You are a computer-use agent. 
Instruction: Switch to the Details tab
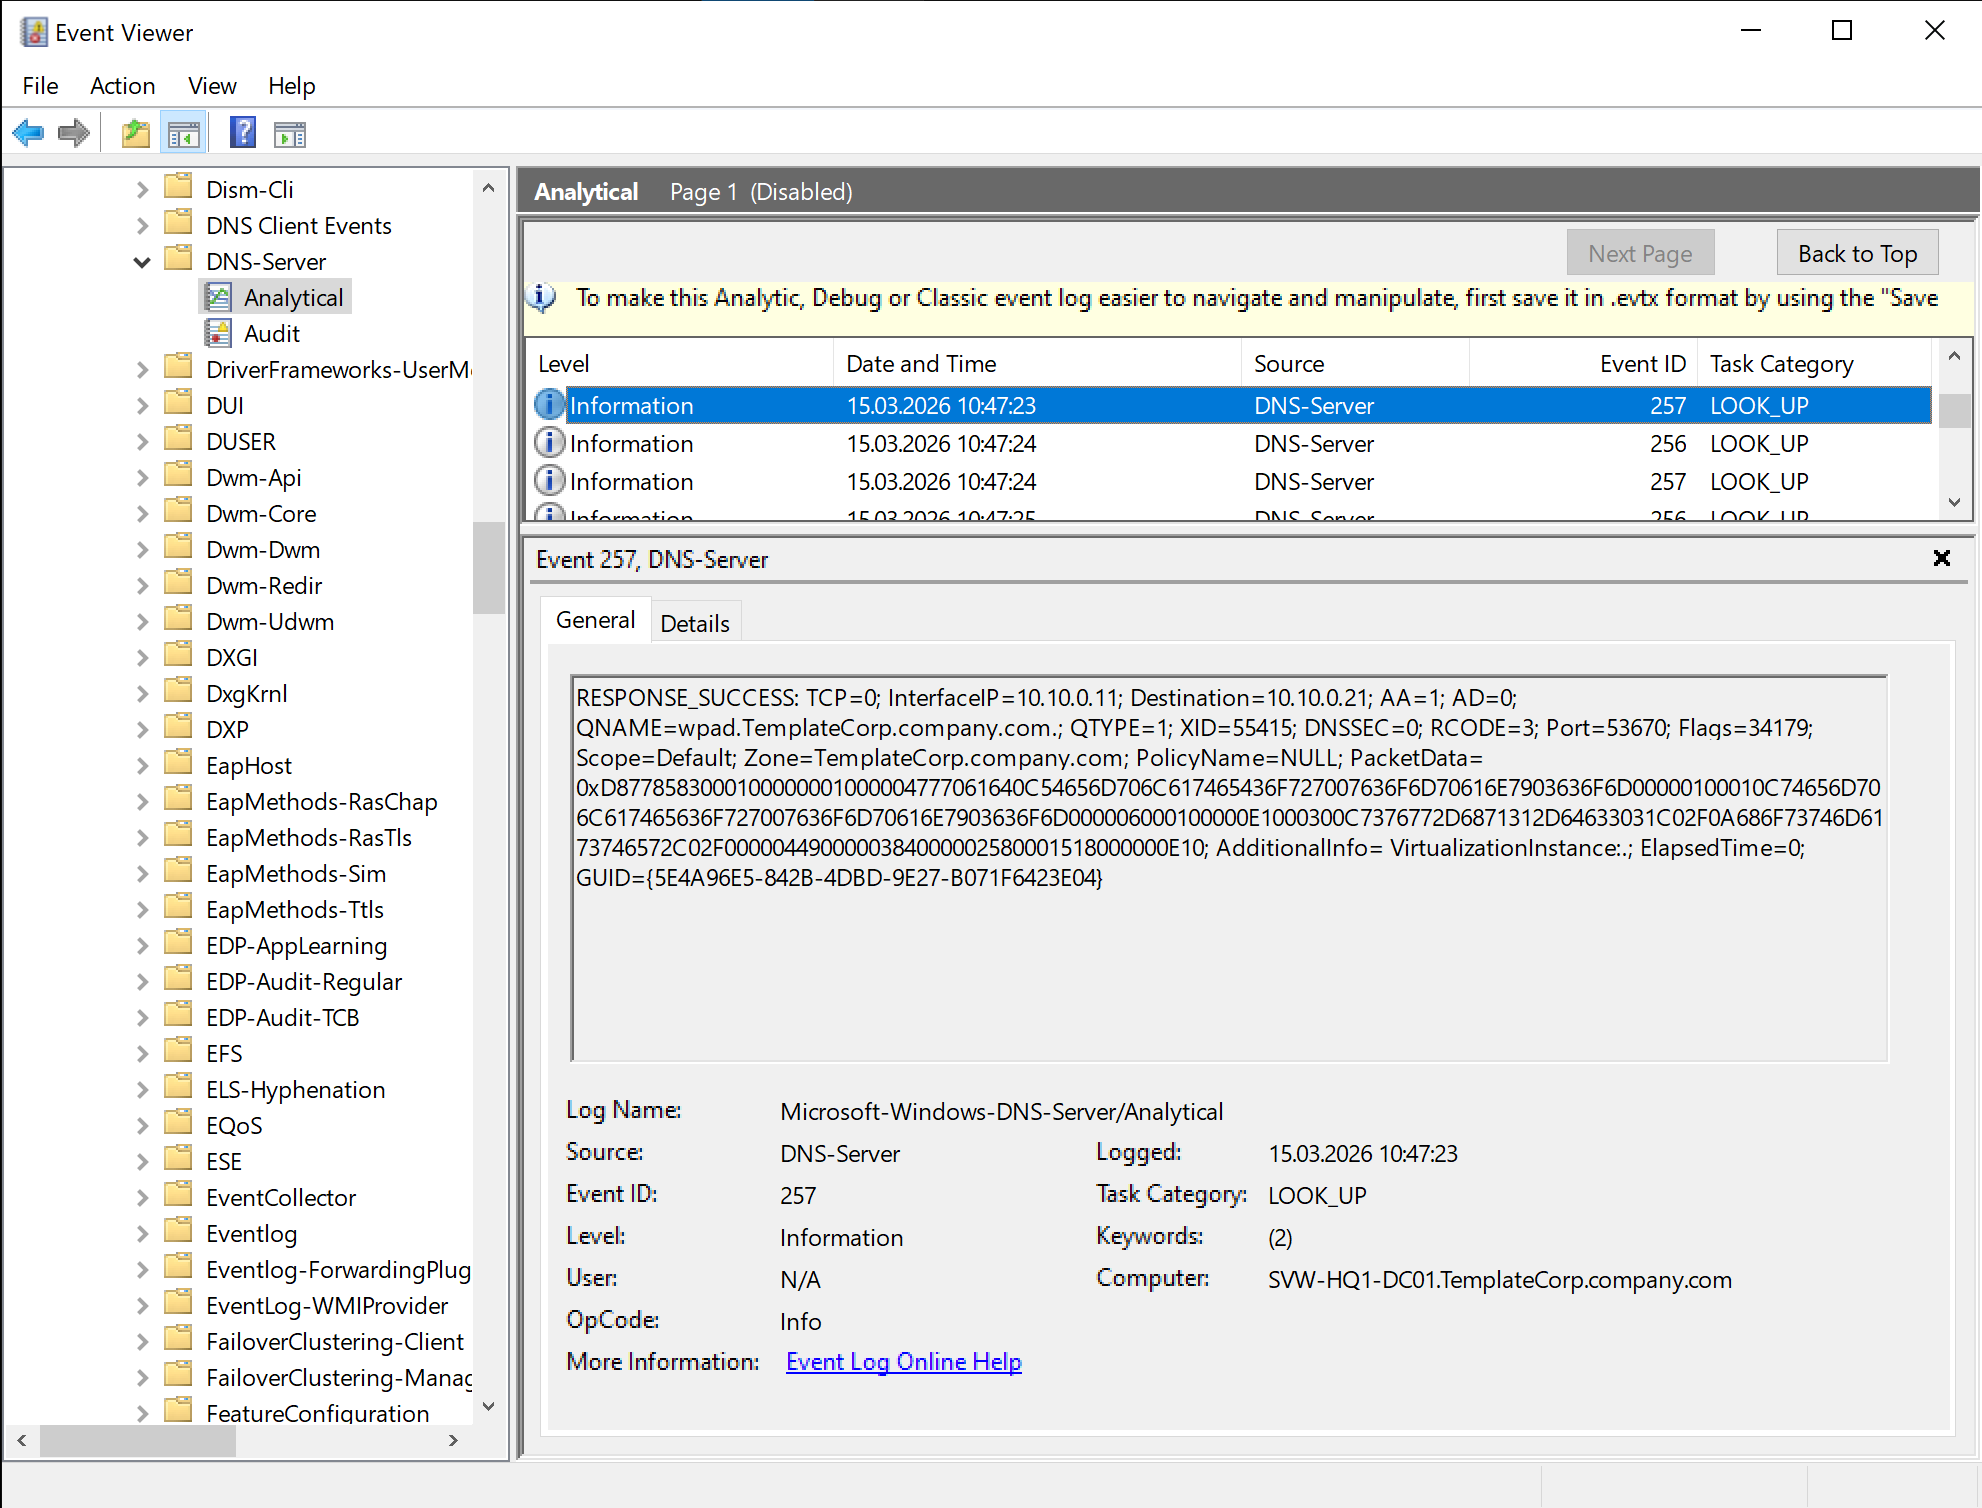click(x=695, y=623)
